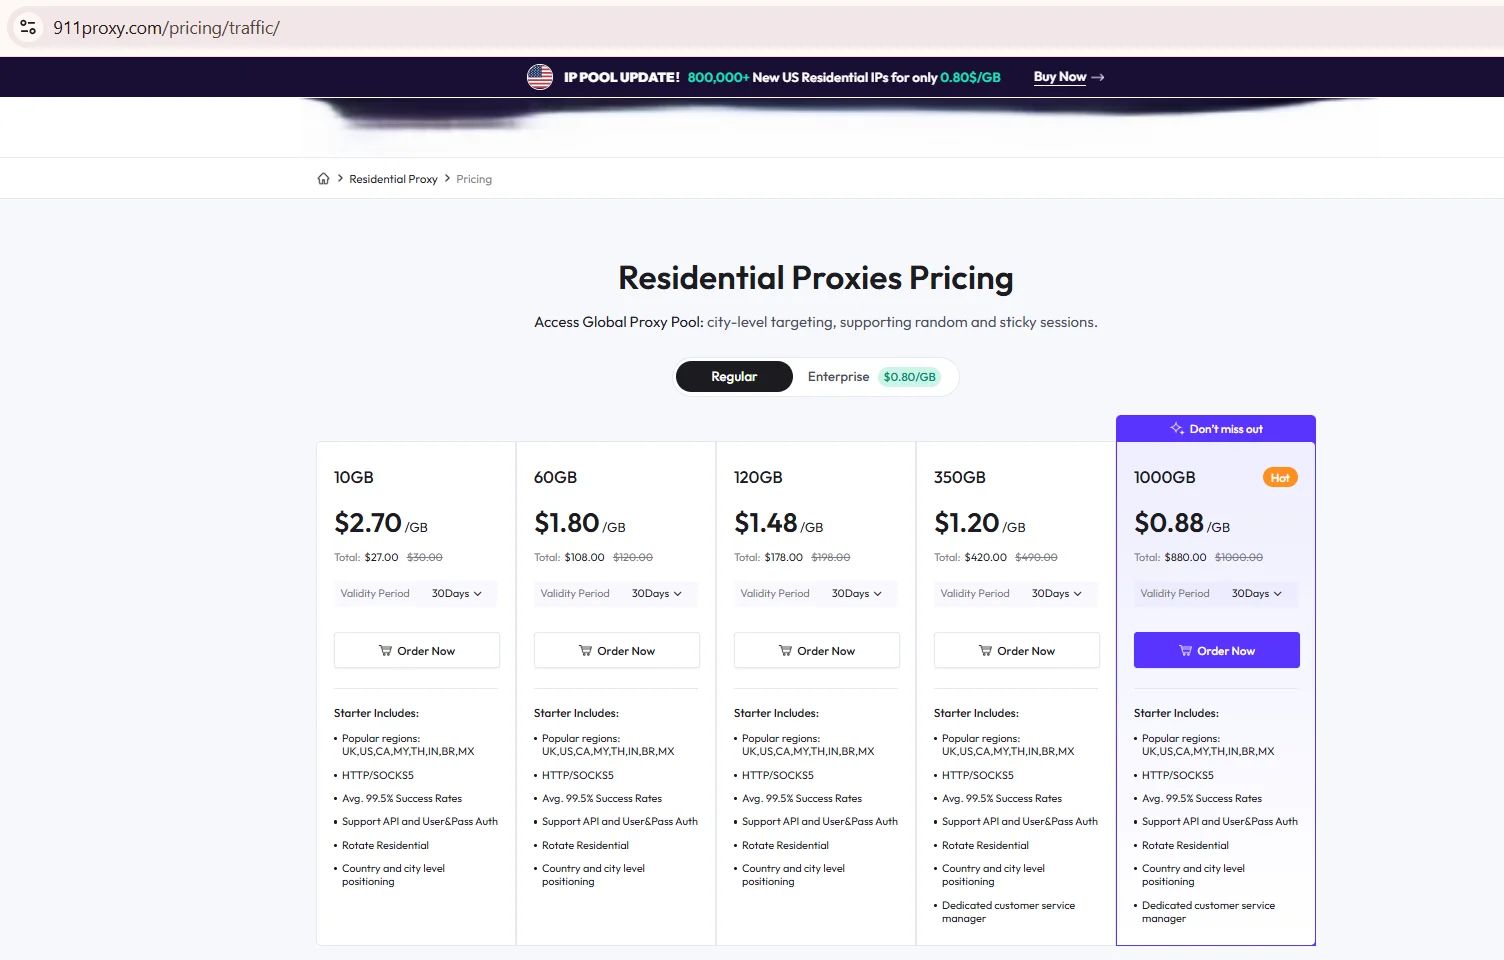Click the US flag icon in banner

tap(540, 77)
